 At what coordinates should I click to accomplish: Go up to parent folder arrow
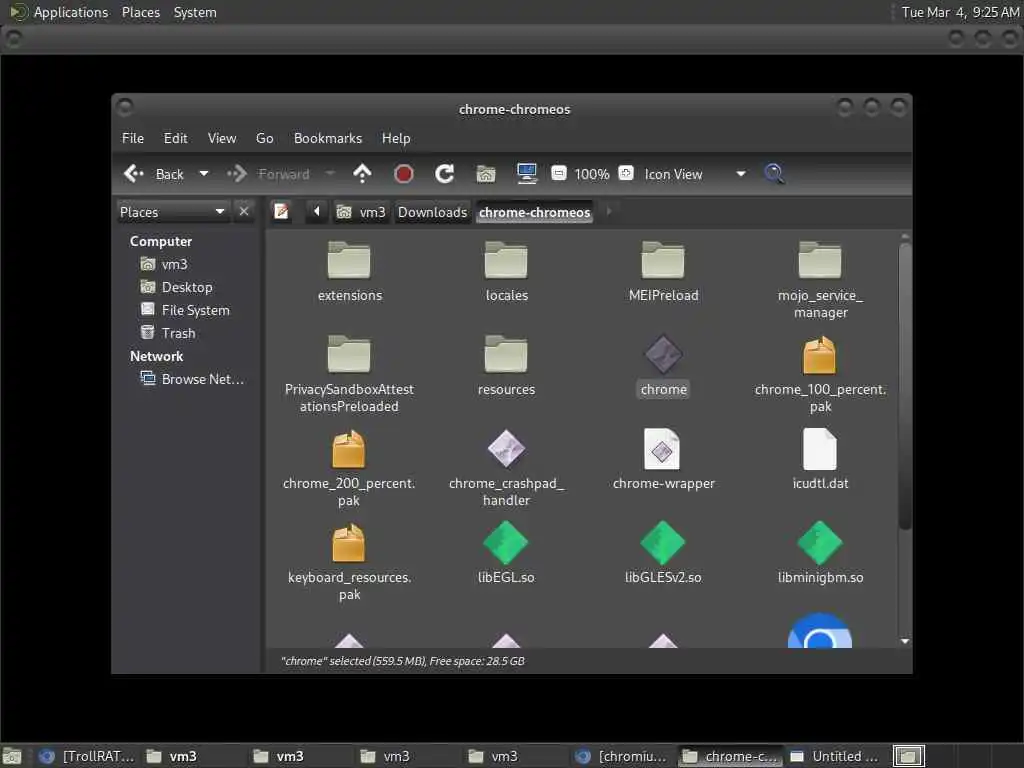[x=362, y=174]
